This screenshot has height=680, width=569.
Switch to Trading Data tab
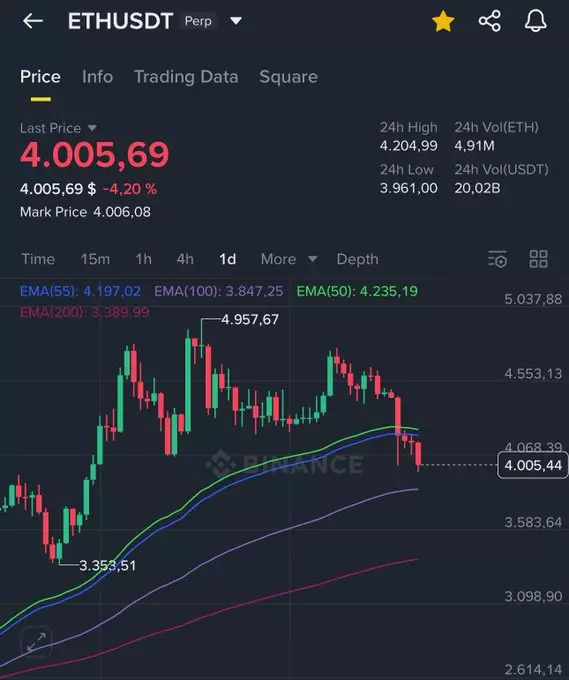point(186,77)
